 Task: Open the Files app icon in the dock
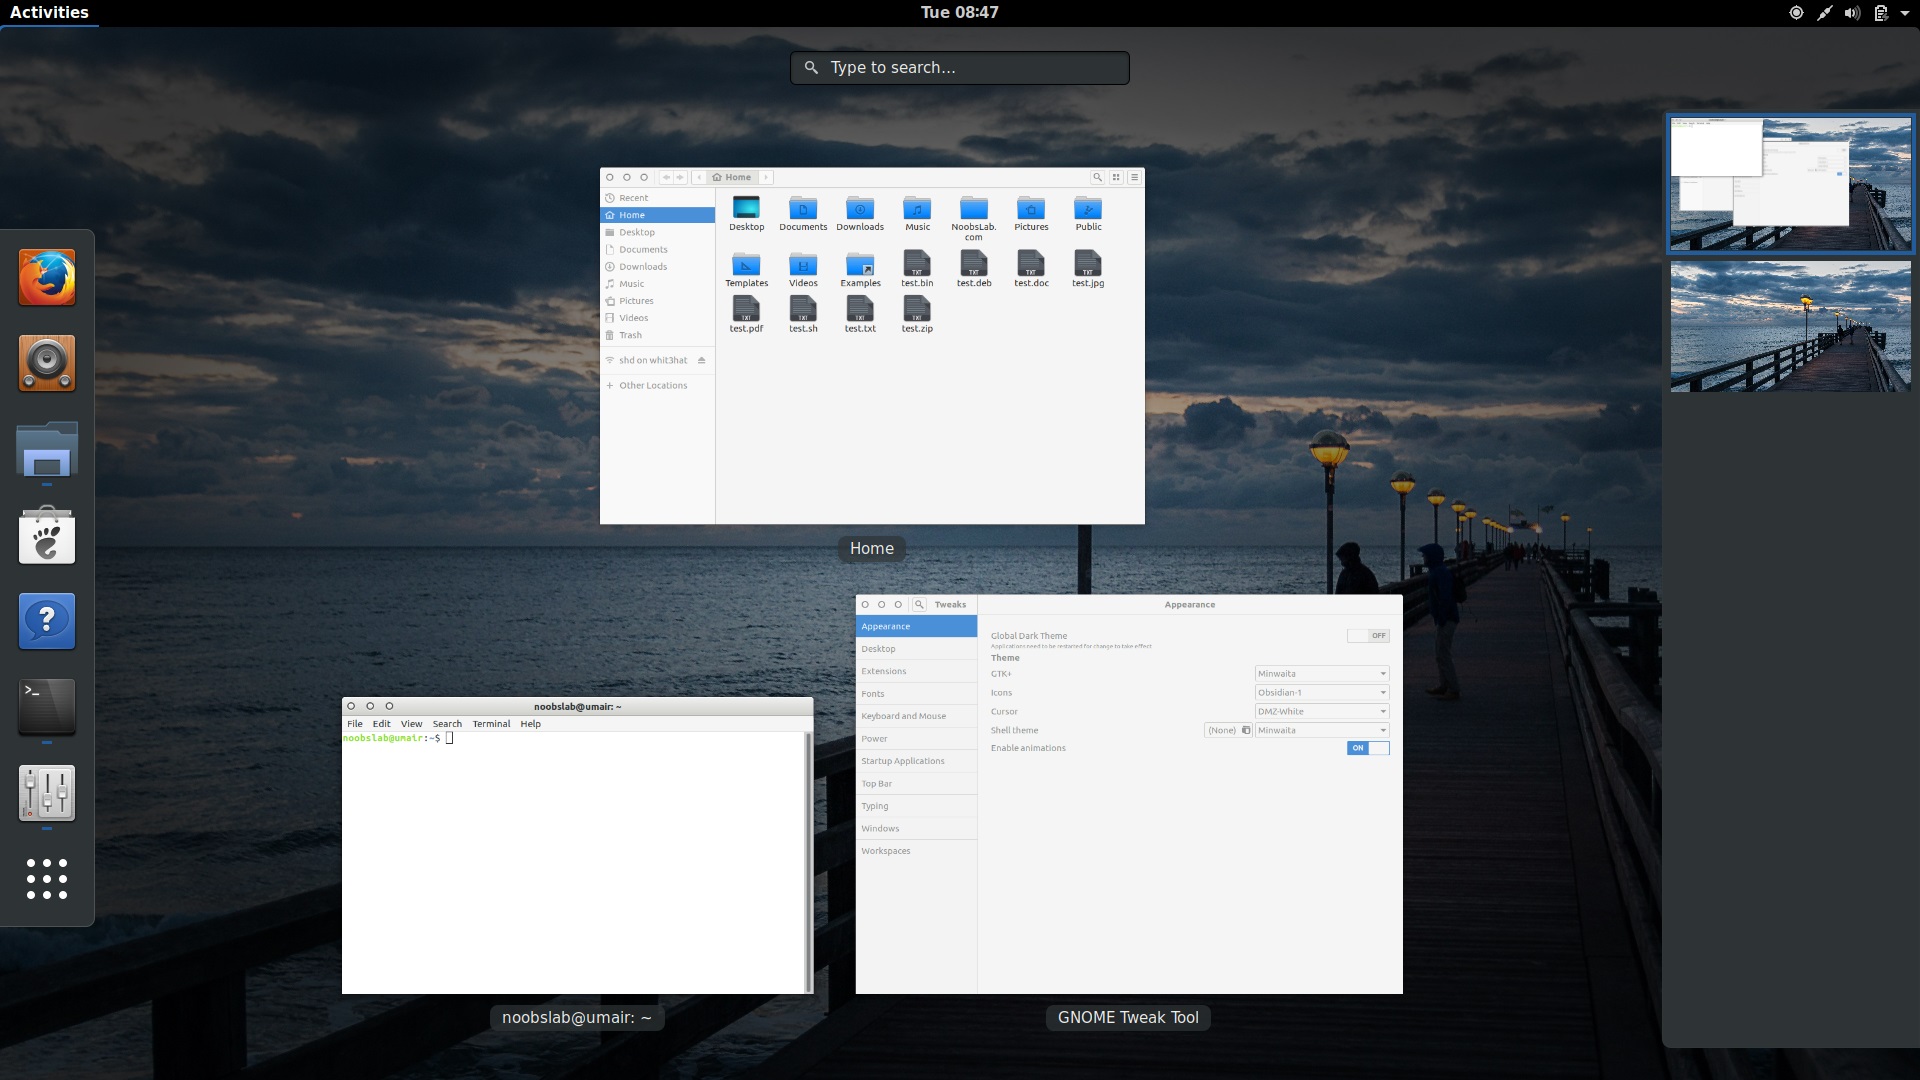[x=46, y=450]
